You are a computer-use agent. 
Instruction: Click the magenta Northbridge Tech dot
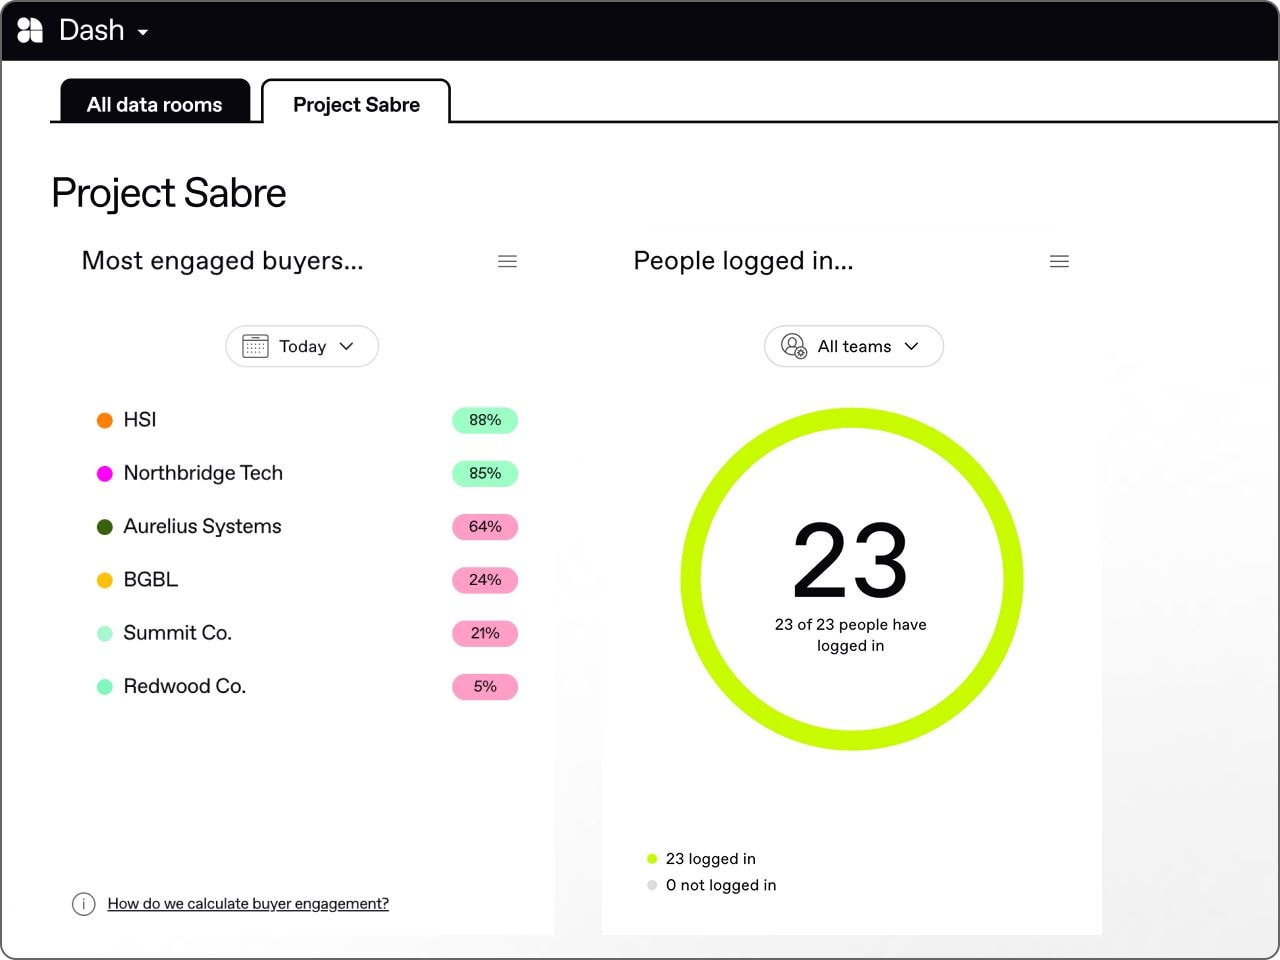click(x=104, y=473)
